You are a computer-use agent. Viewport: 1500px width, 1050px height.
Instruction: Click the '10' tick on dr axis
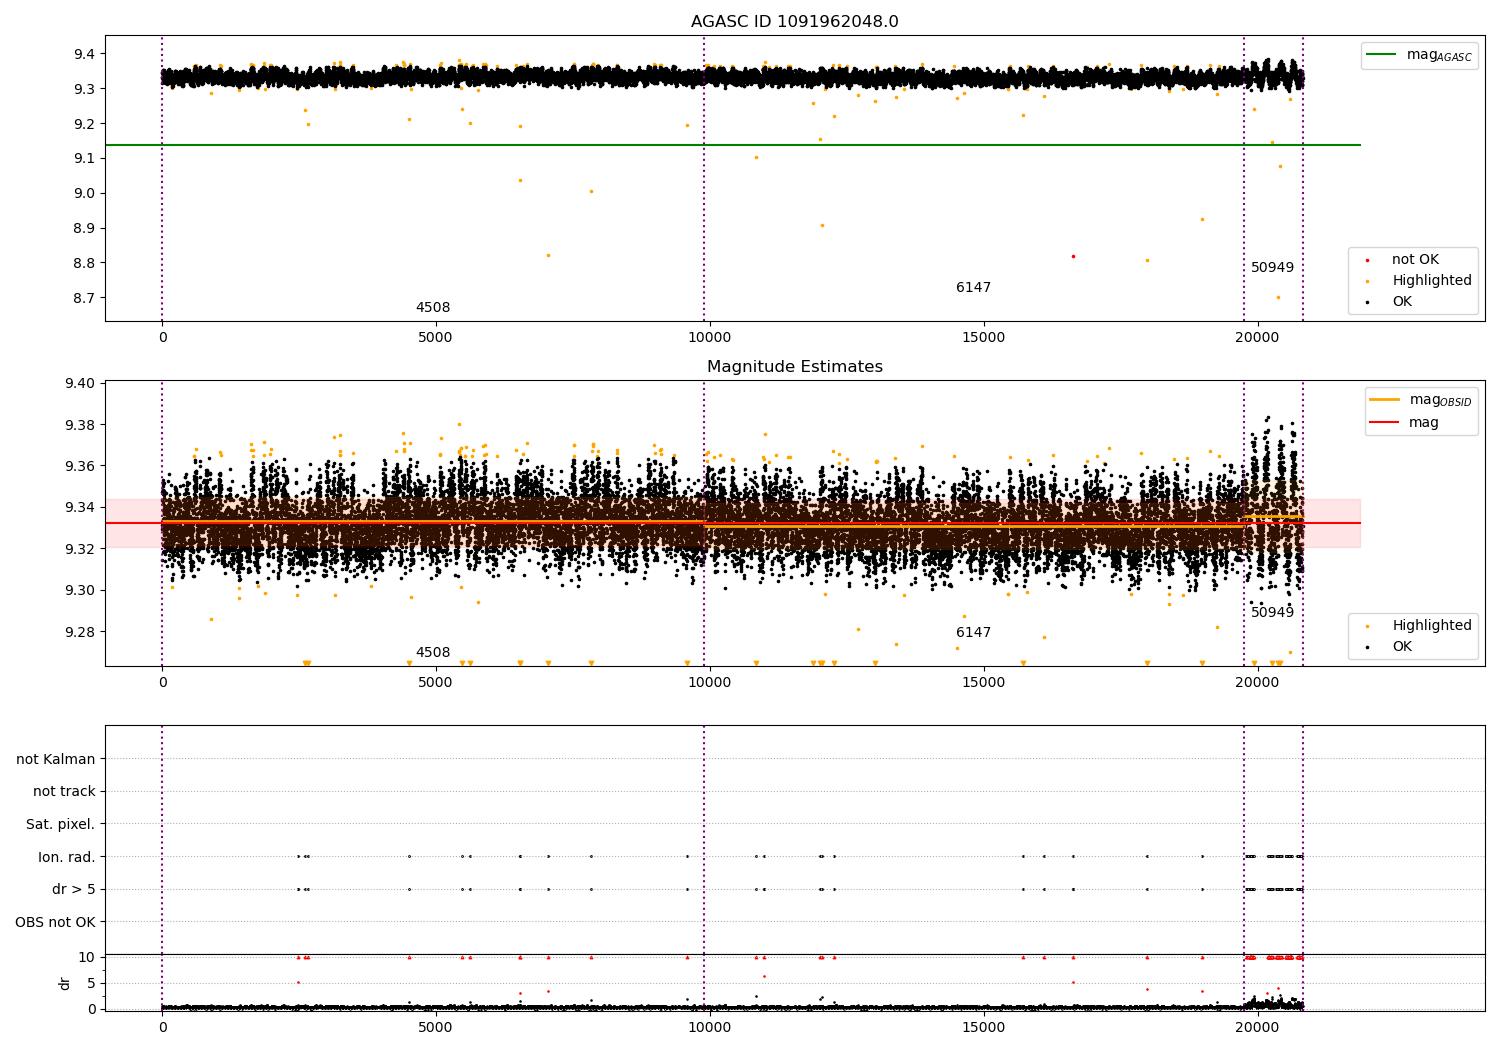click(87, 957)
